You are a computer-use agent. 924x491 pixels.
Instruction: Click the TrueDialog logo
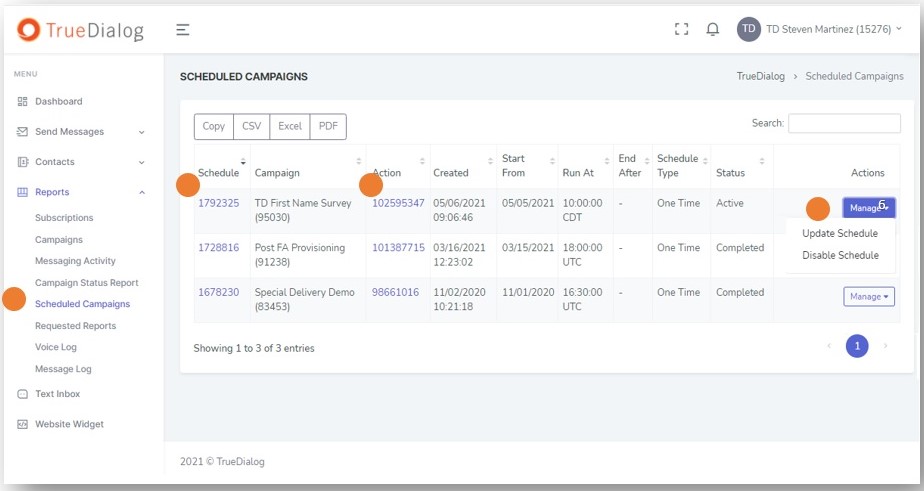pyautogui.click(x=80, y=29)
